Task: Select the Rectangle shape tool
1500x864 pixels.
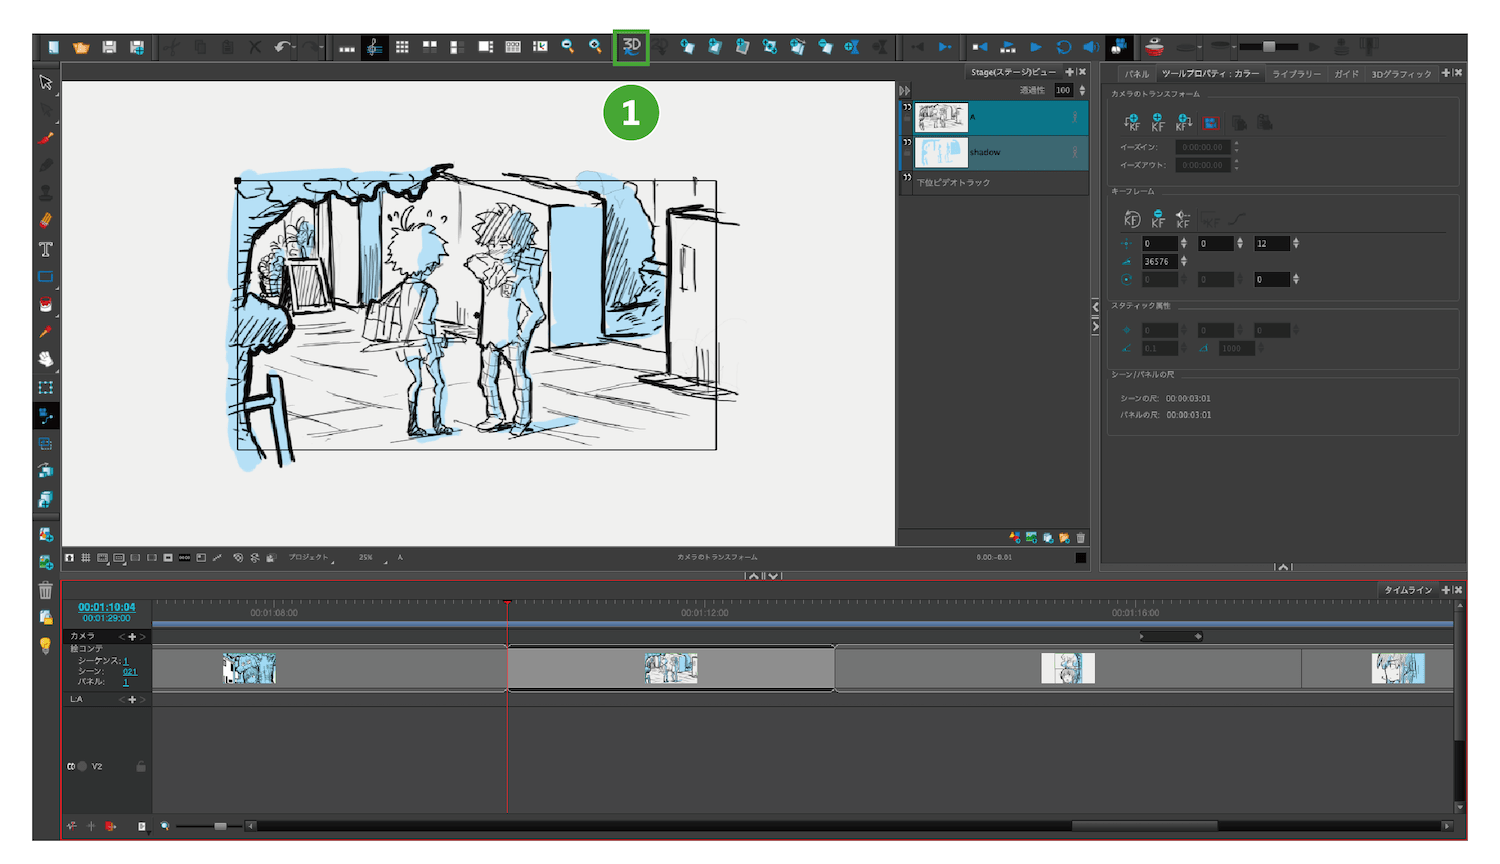Action: pyautogui.click(x=46, y=277)
